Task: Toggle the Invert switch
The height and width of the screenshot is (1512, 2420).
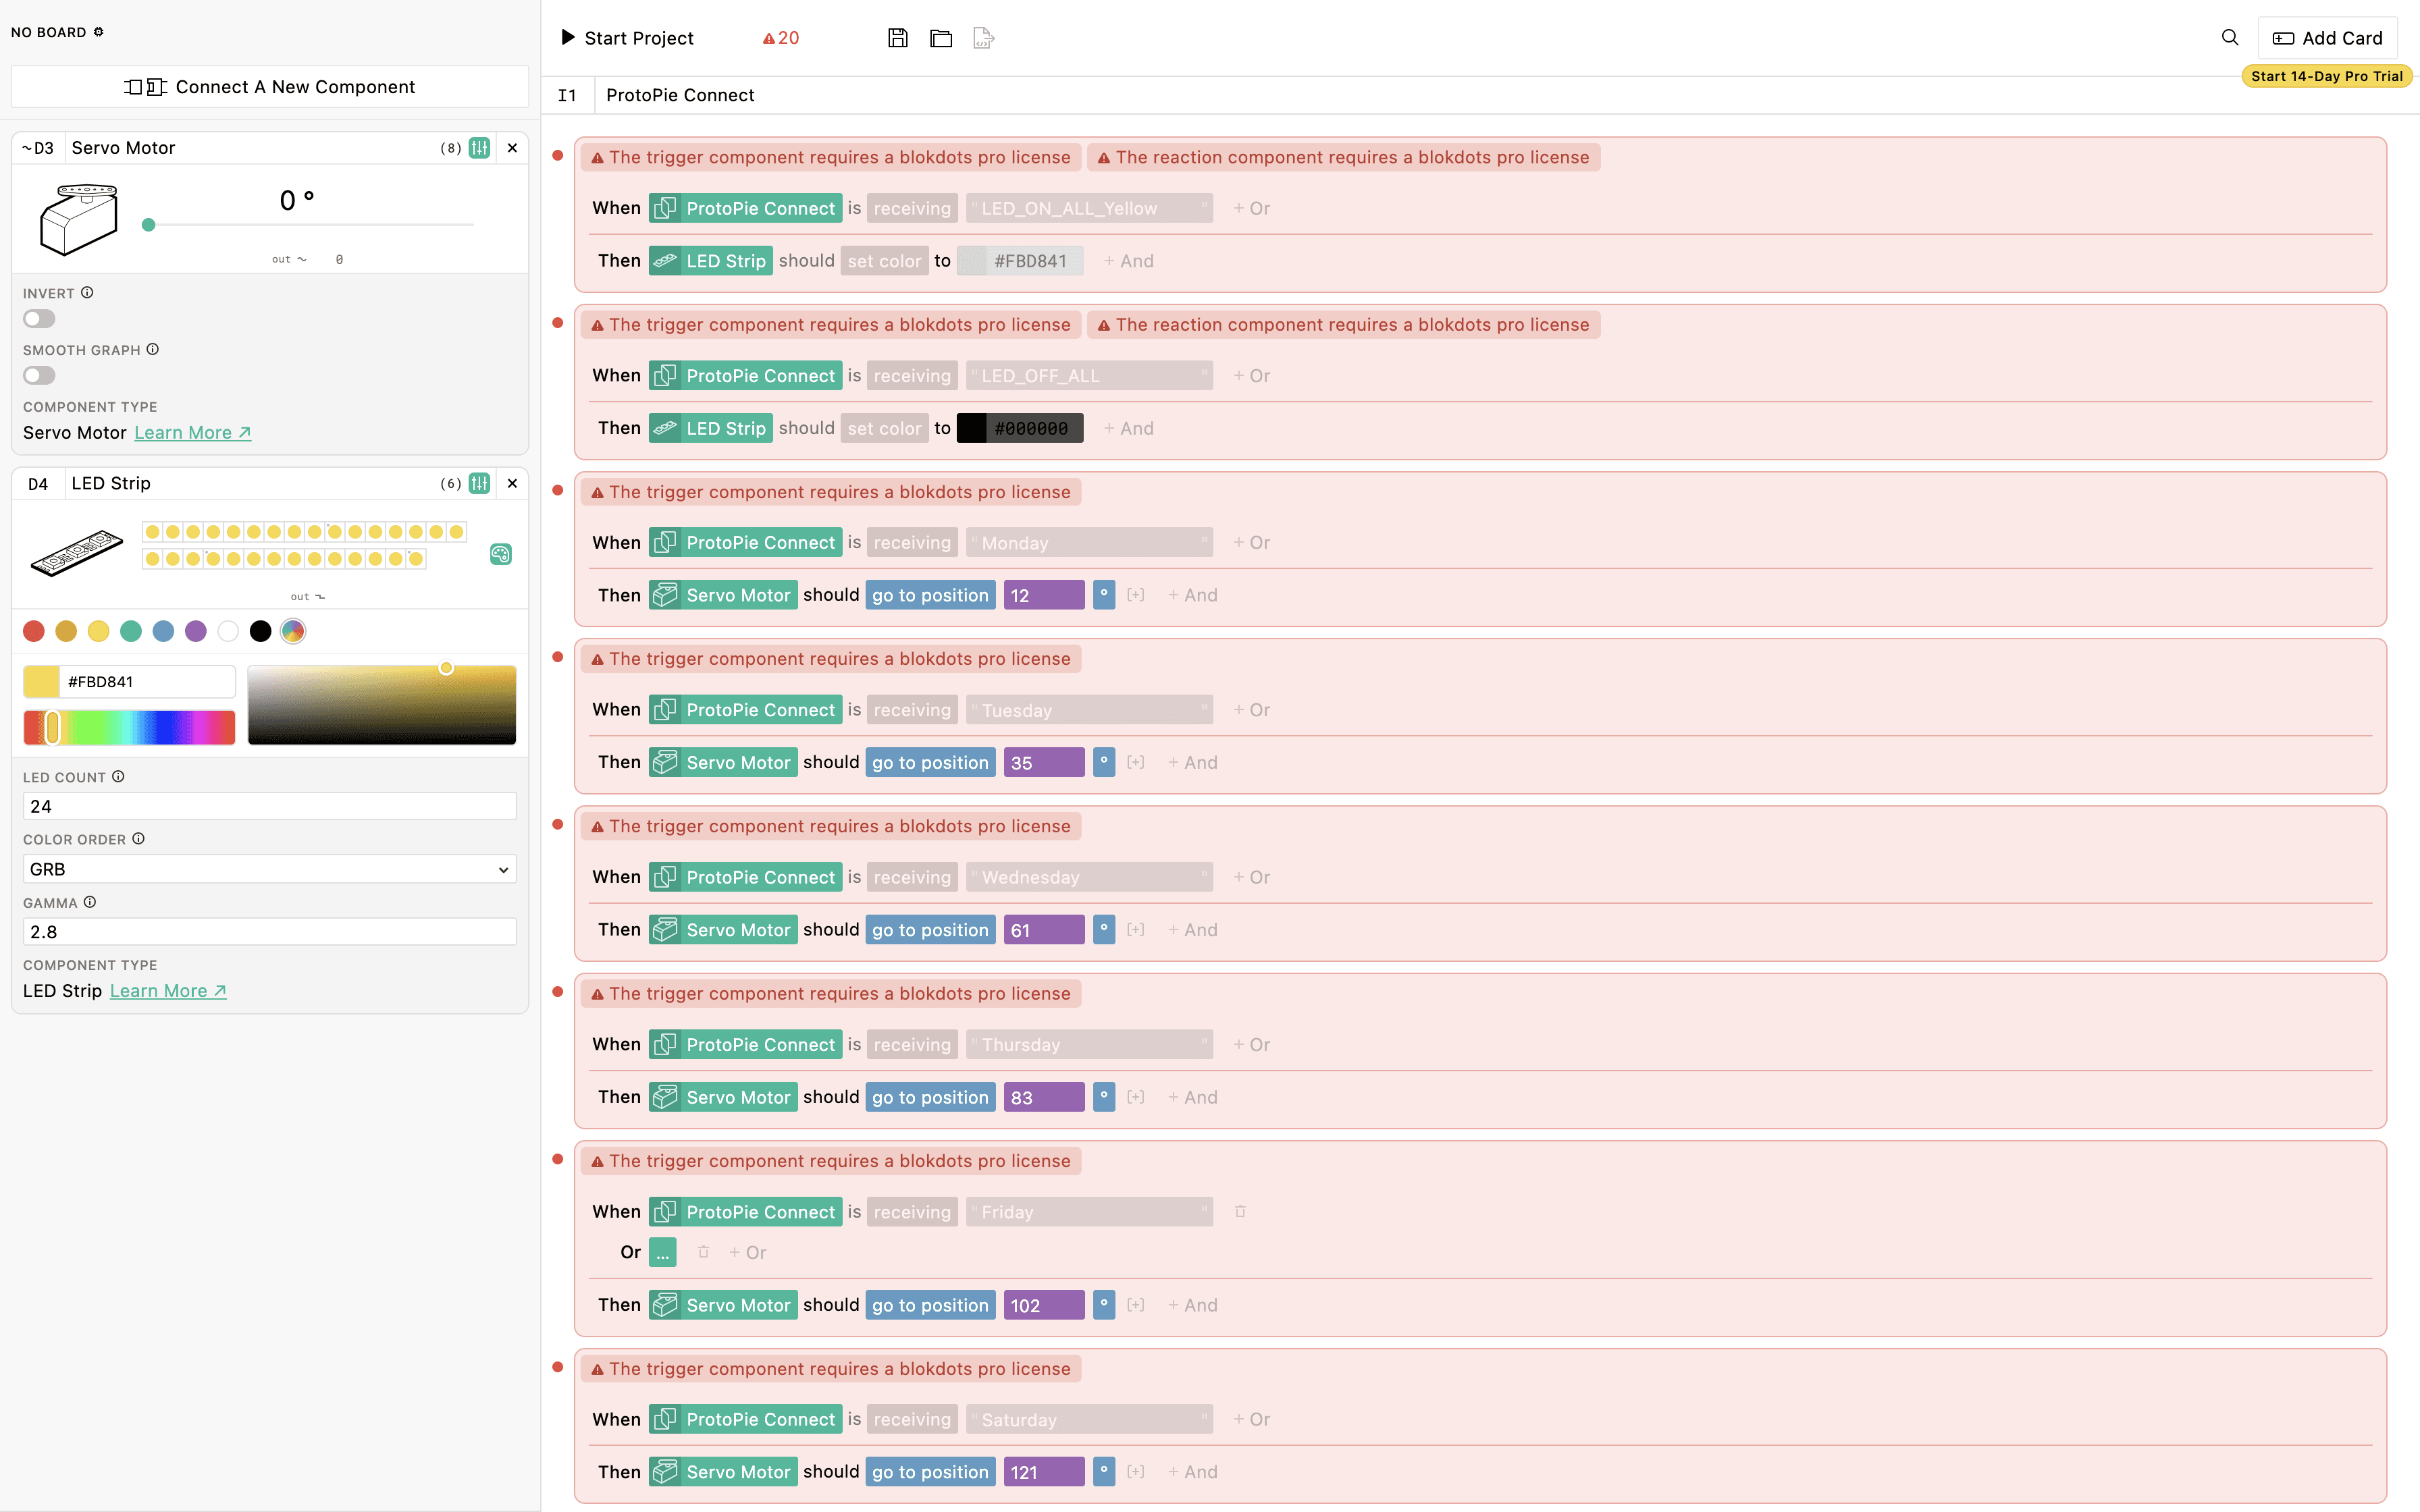Action: [39, 319]
